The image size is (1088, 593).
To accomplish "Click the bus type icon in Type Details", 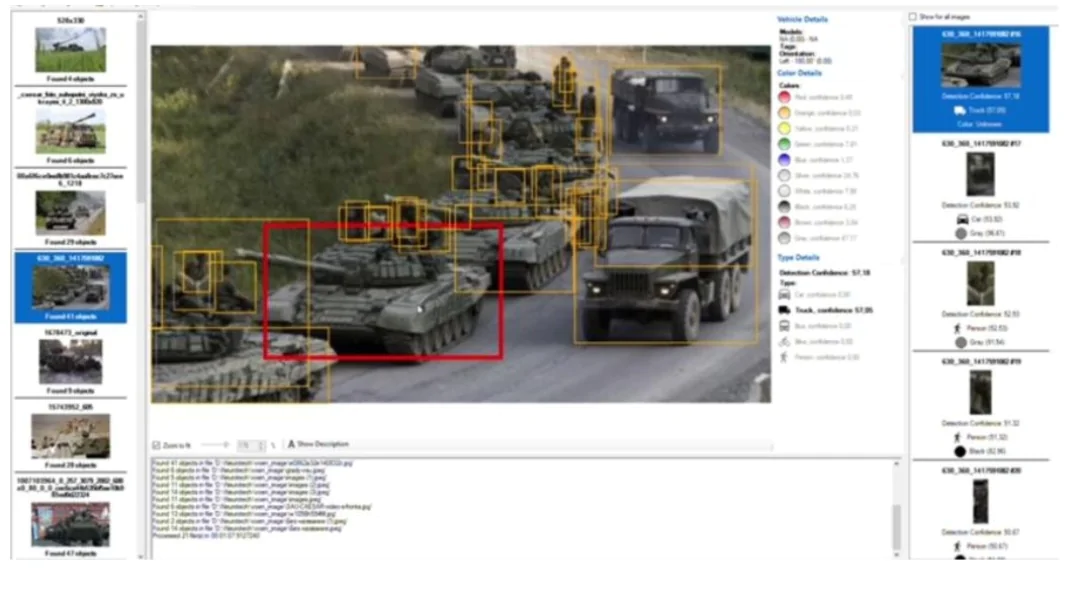I will click(x=785, y=326).
